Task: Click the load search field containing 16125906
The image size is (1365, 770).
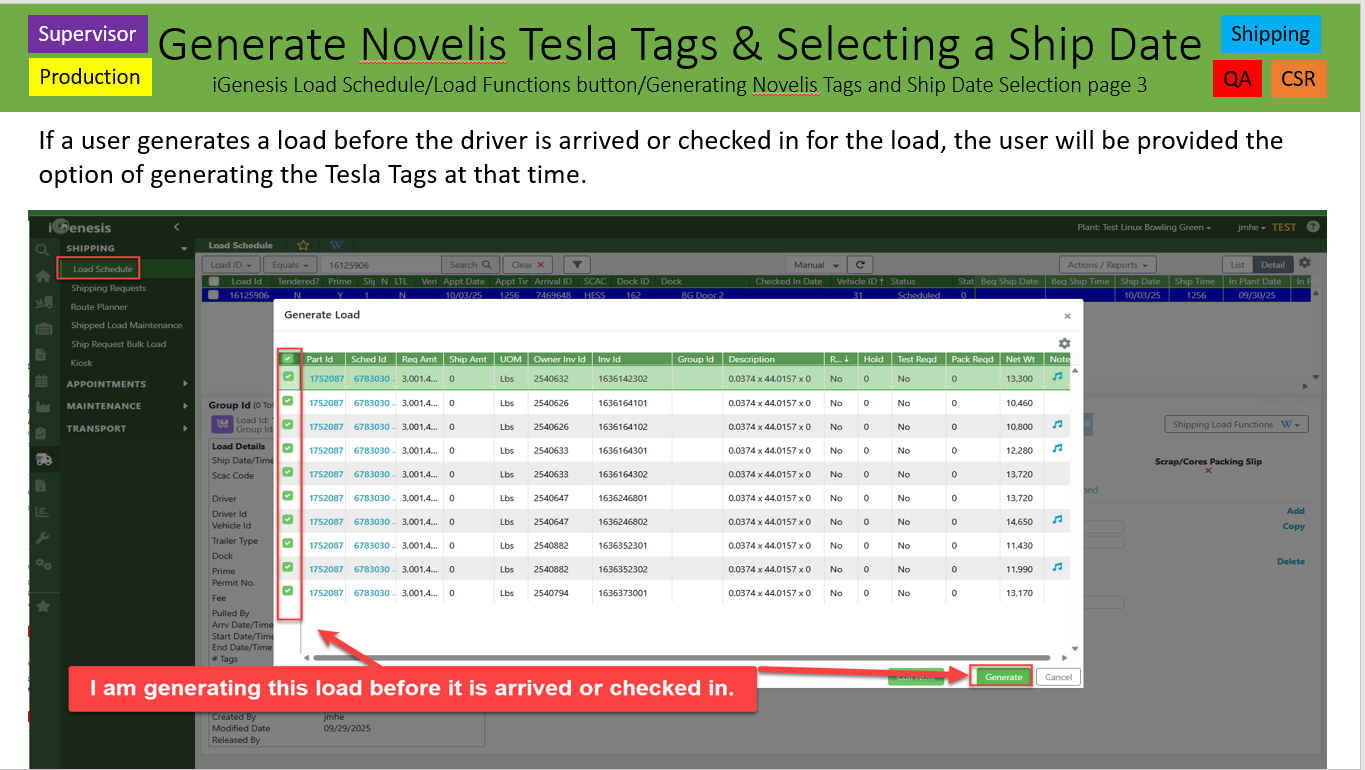Action: [381, 265]
